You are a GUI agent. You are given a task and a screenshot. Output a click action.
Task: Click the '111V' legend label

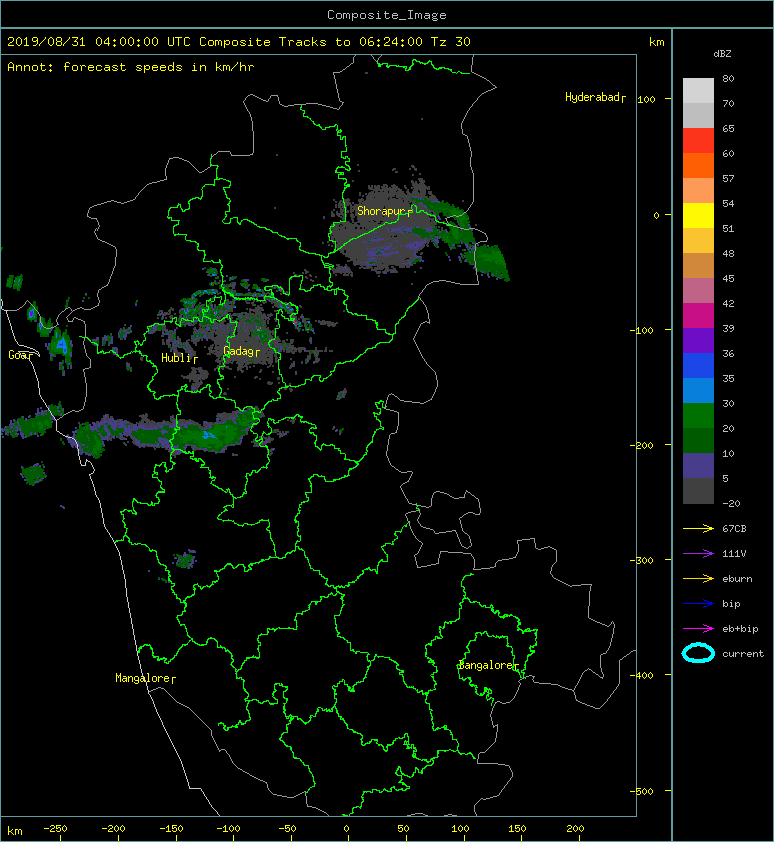(734, 554)
